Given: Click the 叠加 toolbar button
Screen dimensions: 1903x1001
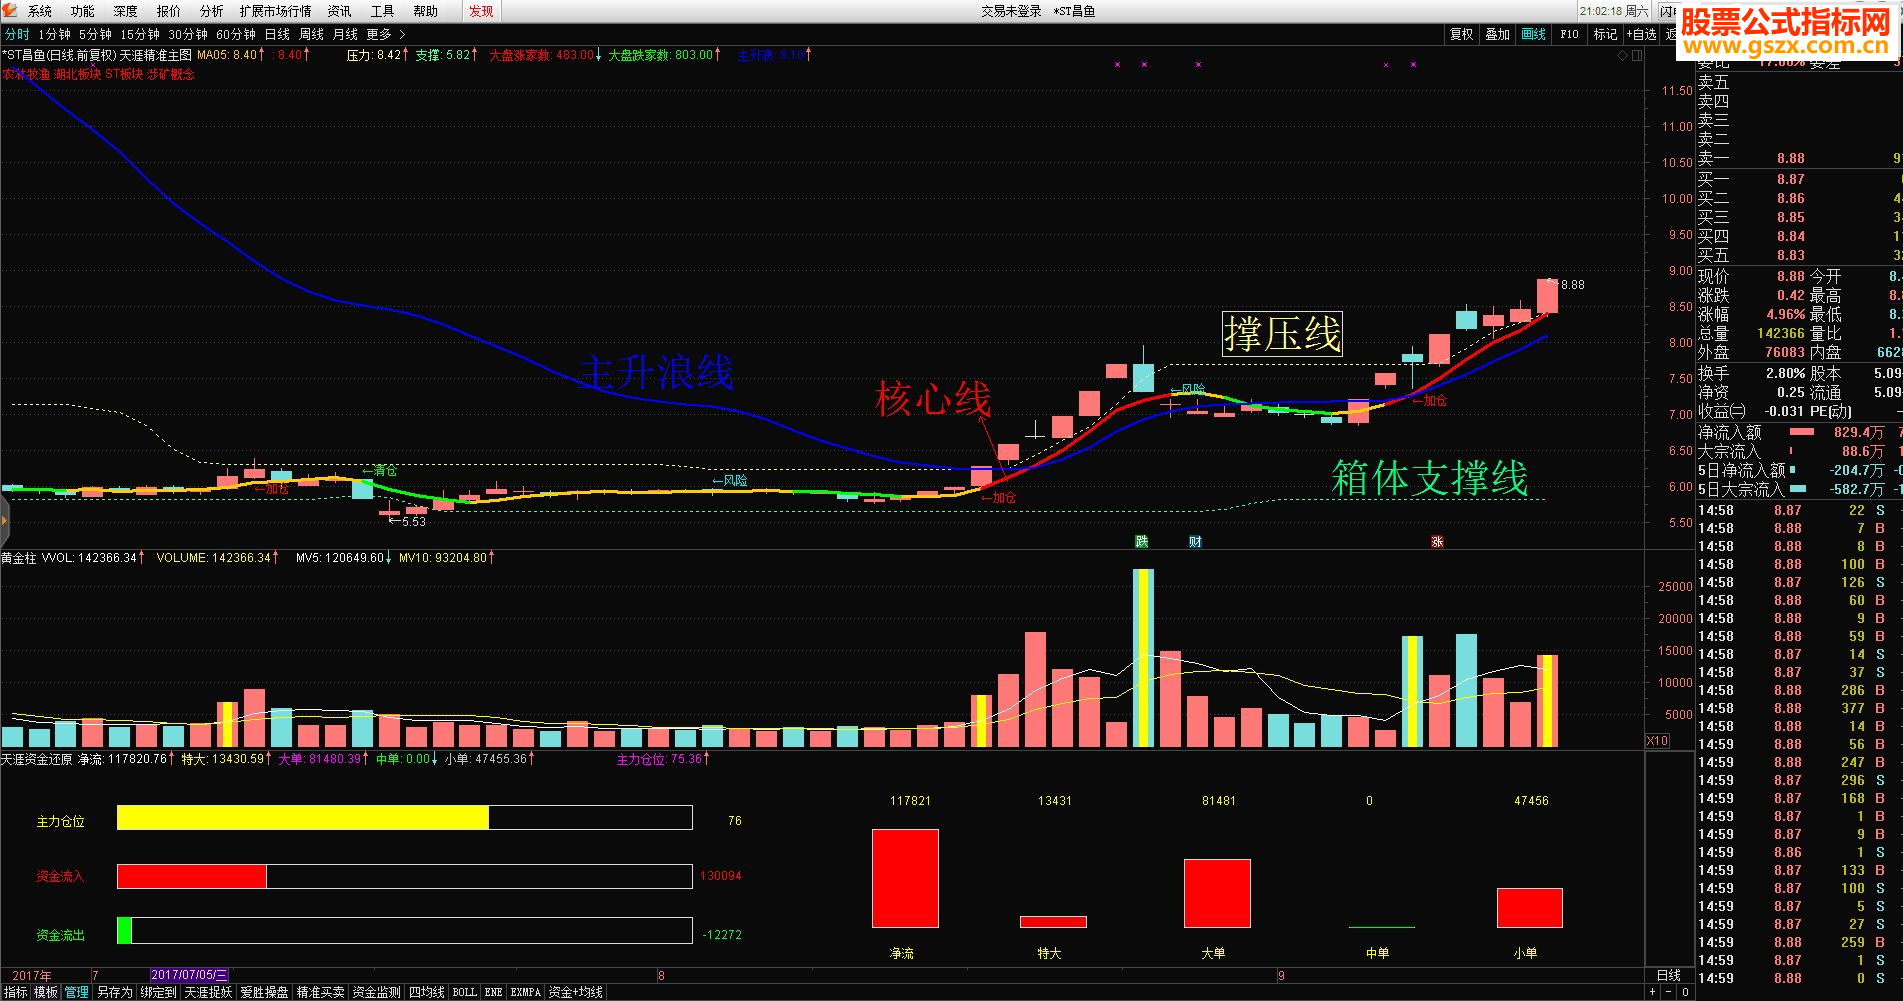Looking at the screenshot, I should 1498,34.
